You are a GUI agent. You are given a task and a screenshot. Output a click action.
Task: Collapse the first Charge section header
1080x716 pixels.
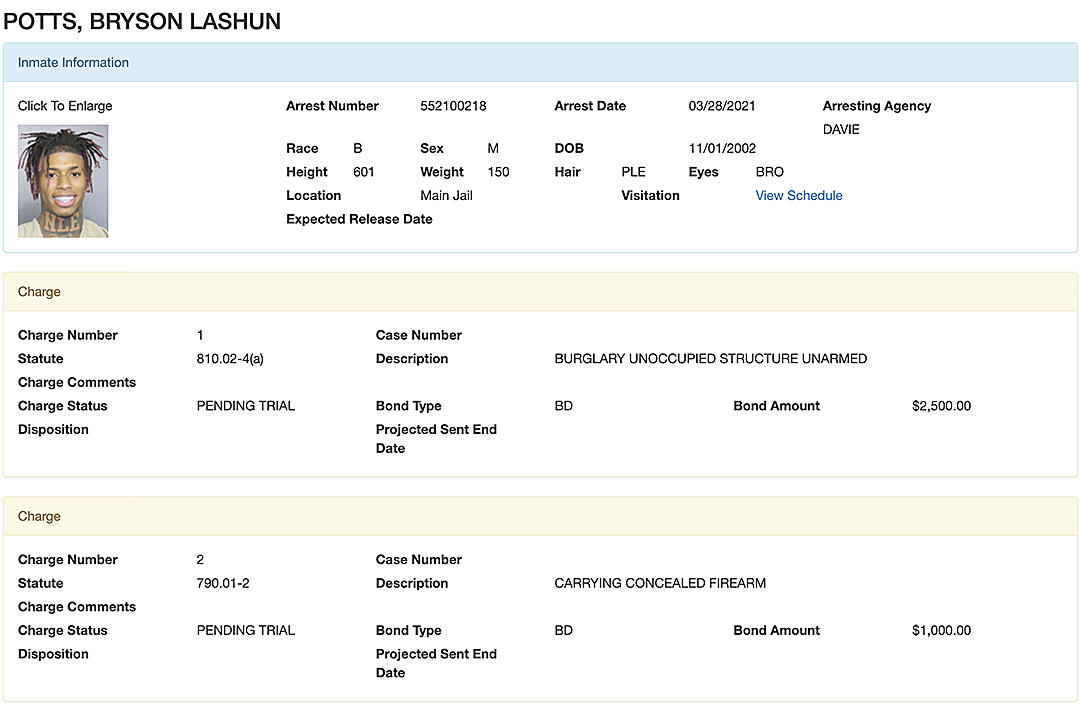[x=39, y=291]
